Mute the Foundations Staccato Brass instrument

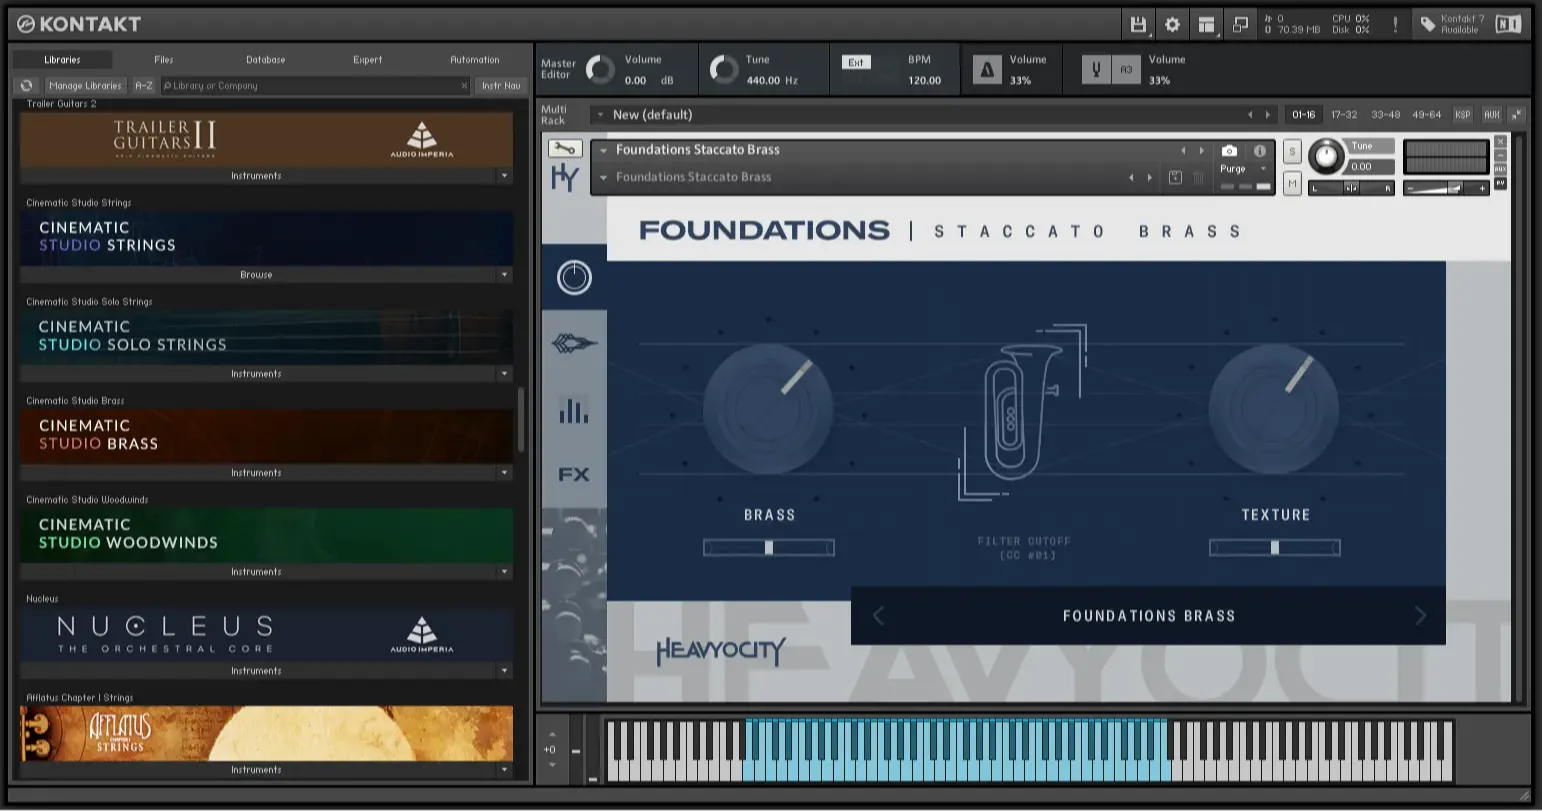tap(1292, 184)
